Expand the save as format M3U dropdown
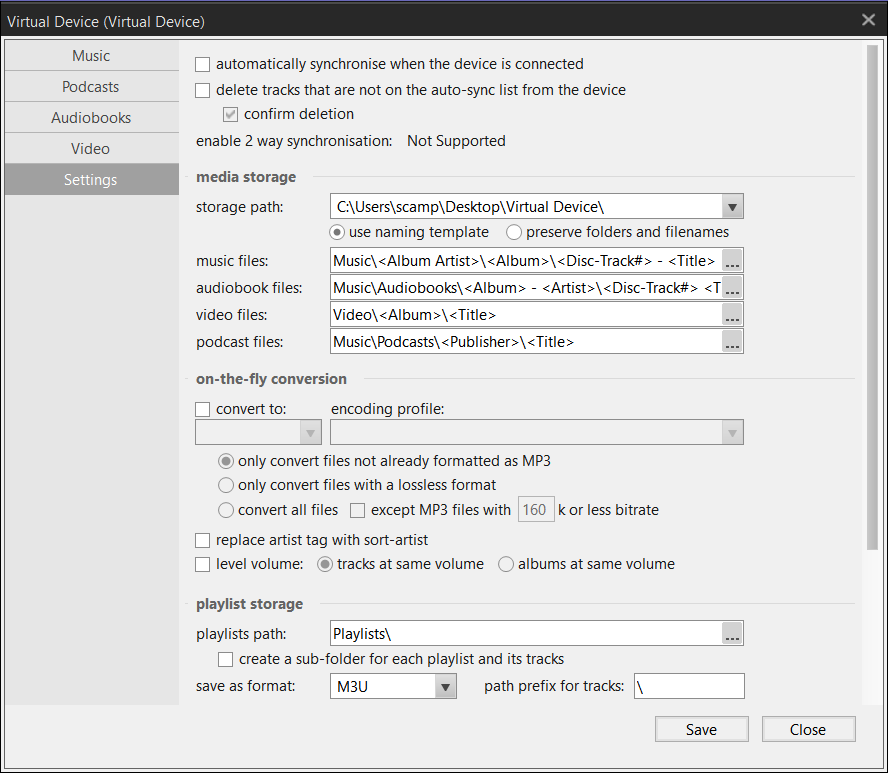The image size is (888, 773). [445, 686]
